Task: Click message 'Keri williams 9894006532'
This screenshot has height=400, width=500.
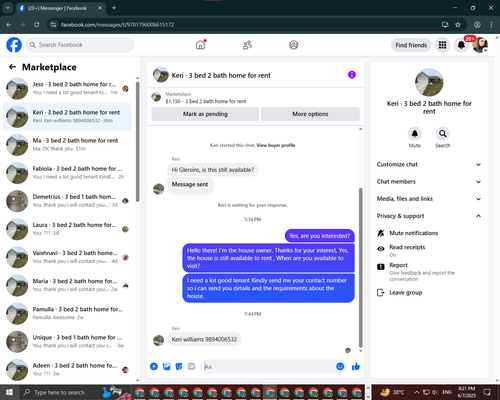Action: tap(204, 339)
